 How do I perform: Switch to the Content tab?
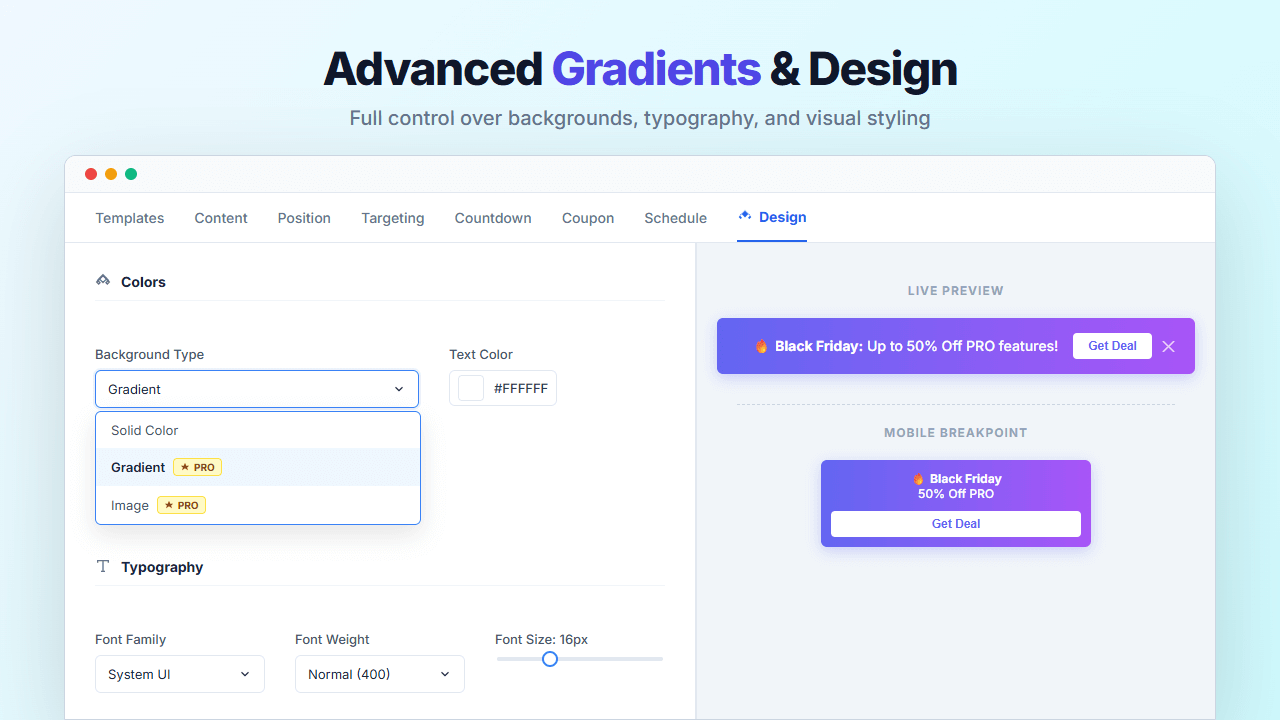click(x=221, y=218)
